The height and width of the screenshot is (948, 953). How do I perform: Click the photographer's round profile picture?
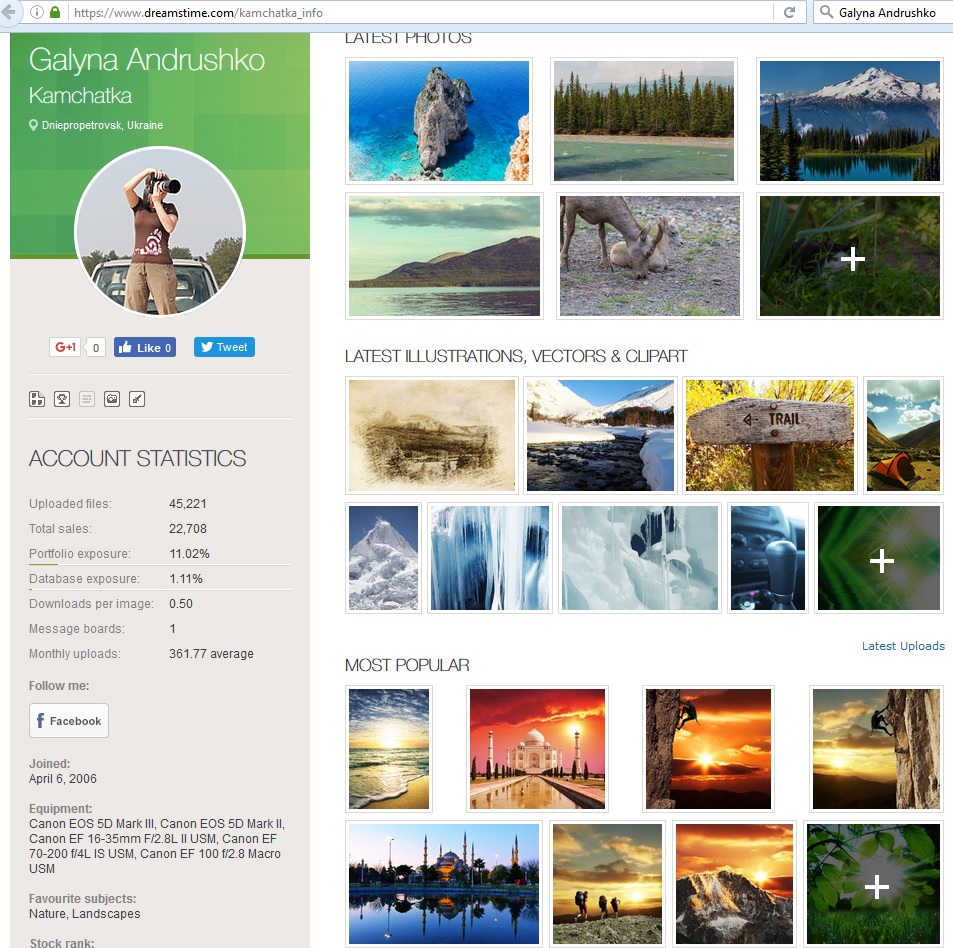(160, 232)
